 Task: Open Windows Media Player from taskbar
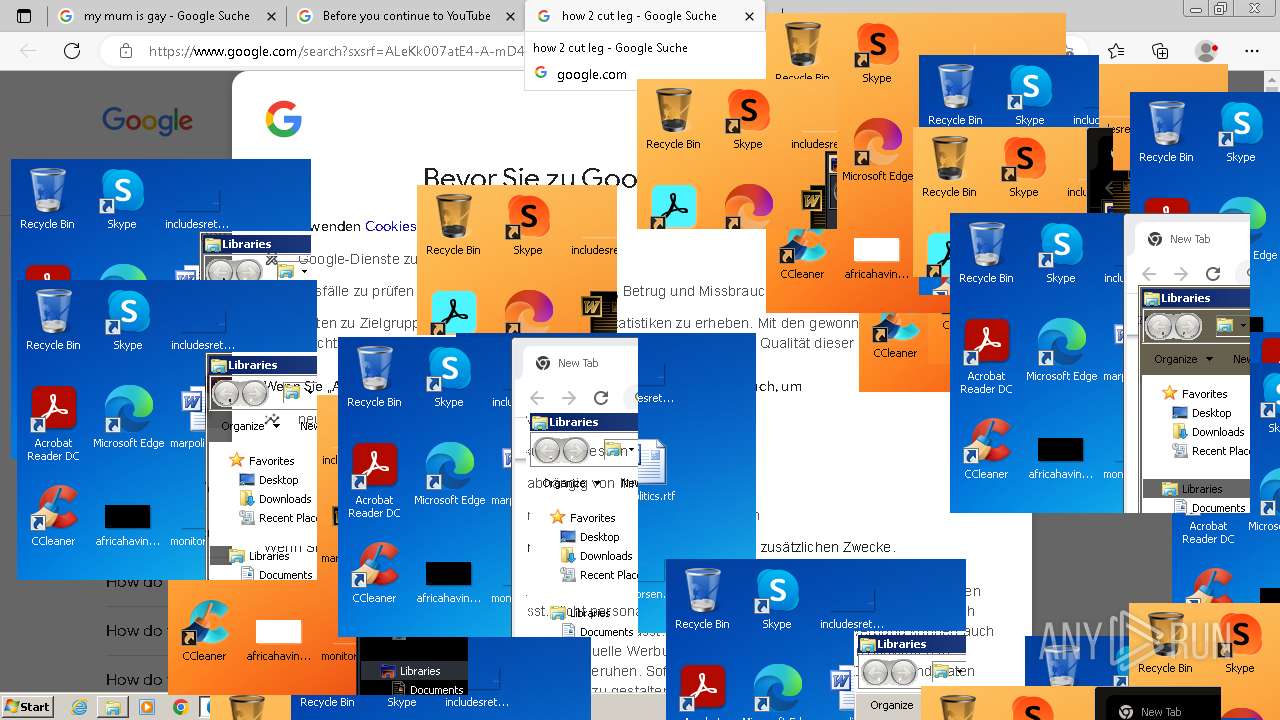147,707
